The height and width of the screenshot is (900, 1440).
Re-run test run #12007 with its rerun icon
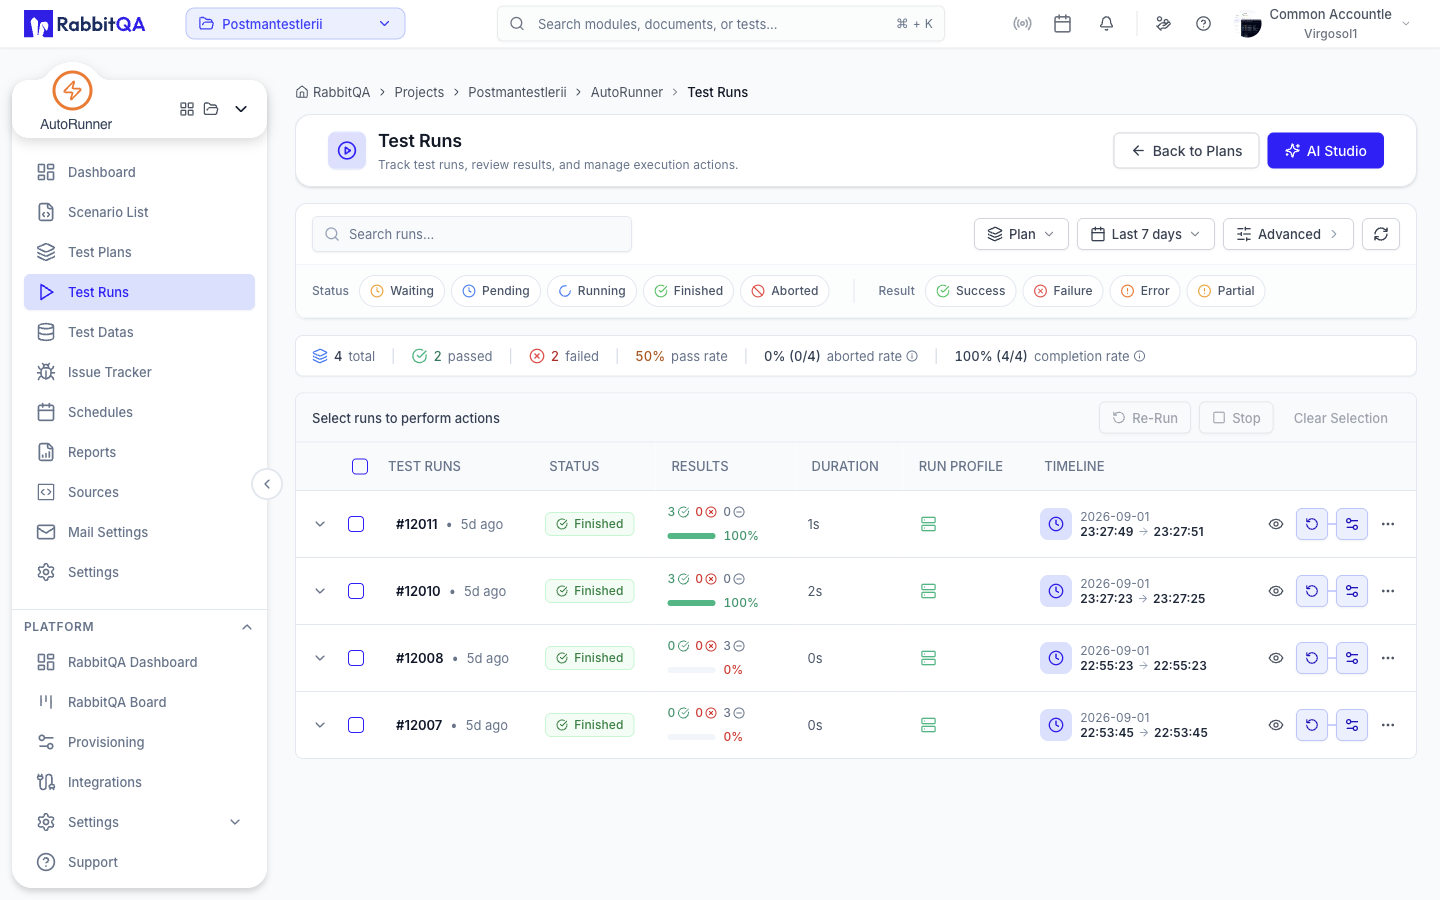click(1312, 725)
